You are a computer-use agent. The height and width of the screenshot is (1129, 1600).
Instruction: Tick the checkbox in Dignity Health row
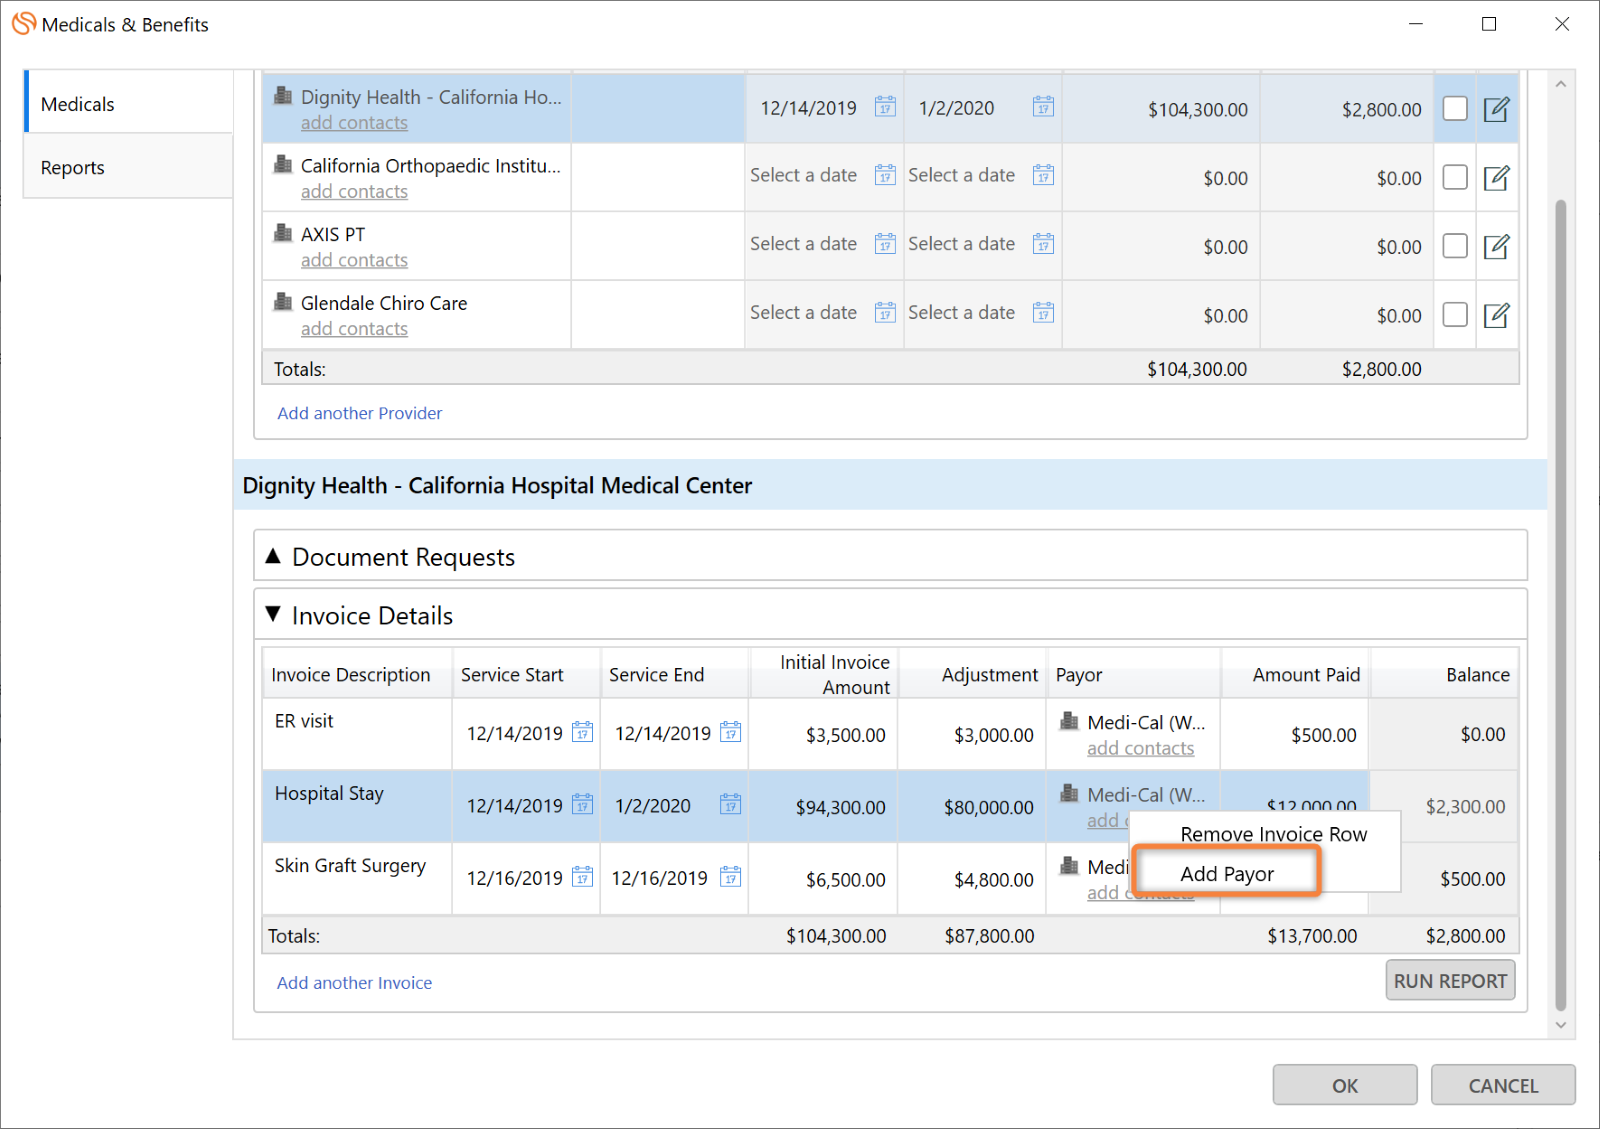[1455, 108]
